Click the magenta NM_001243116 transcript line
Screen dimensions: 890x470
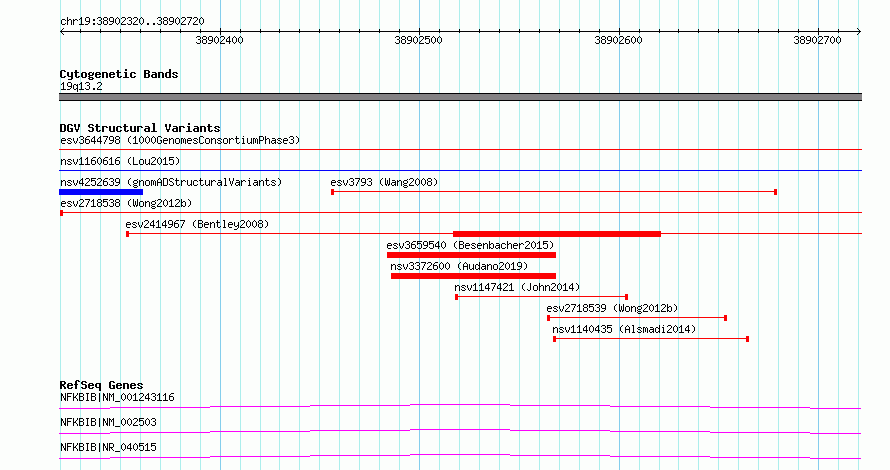[x=460, y=406]
